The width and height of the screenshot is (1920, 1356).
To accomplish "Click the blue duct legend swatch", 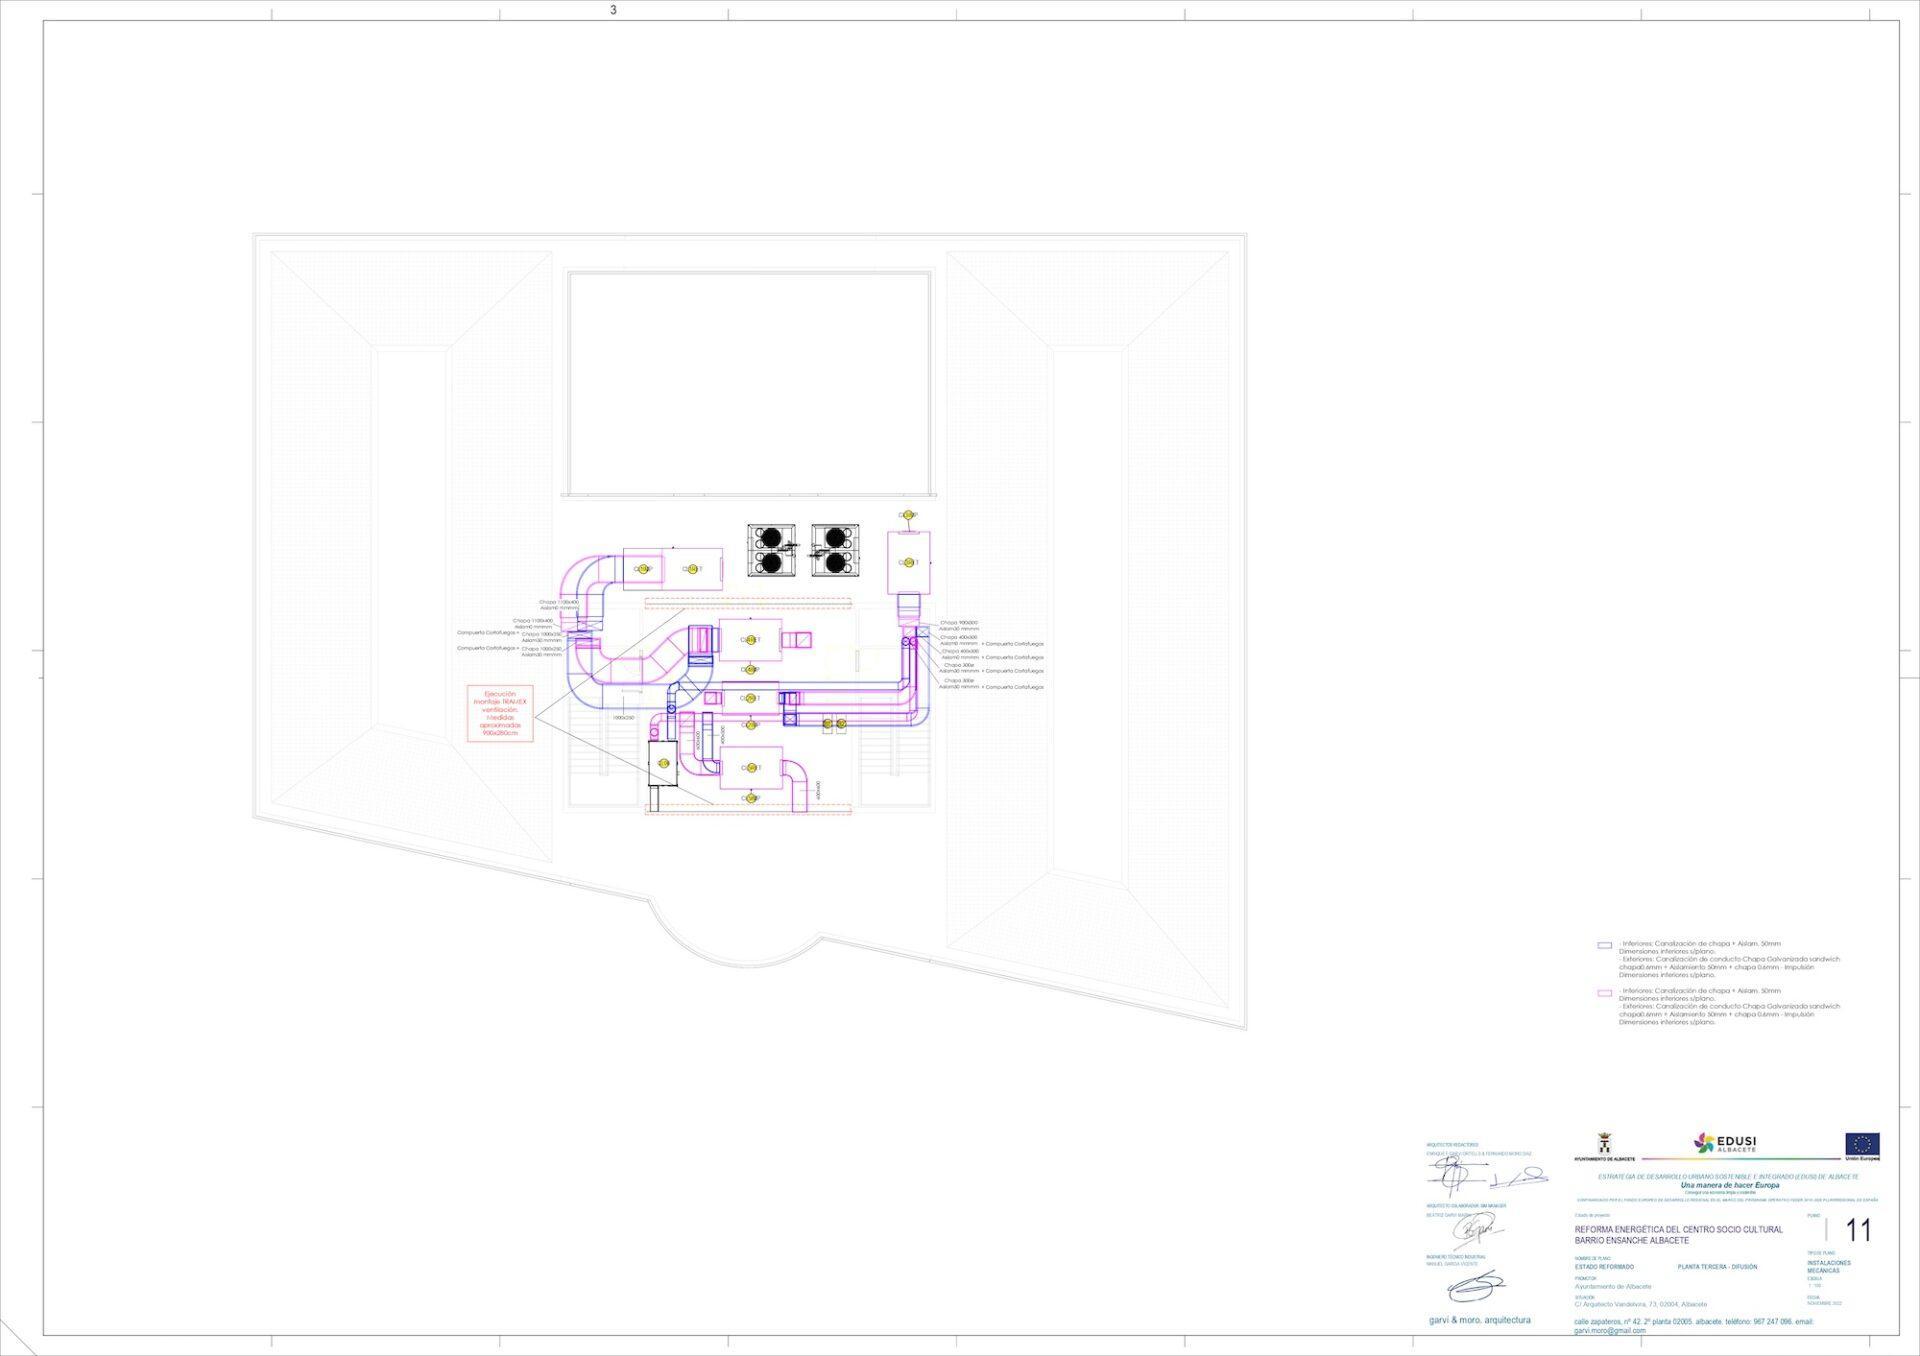I will point(1604,945).
